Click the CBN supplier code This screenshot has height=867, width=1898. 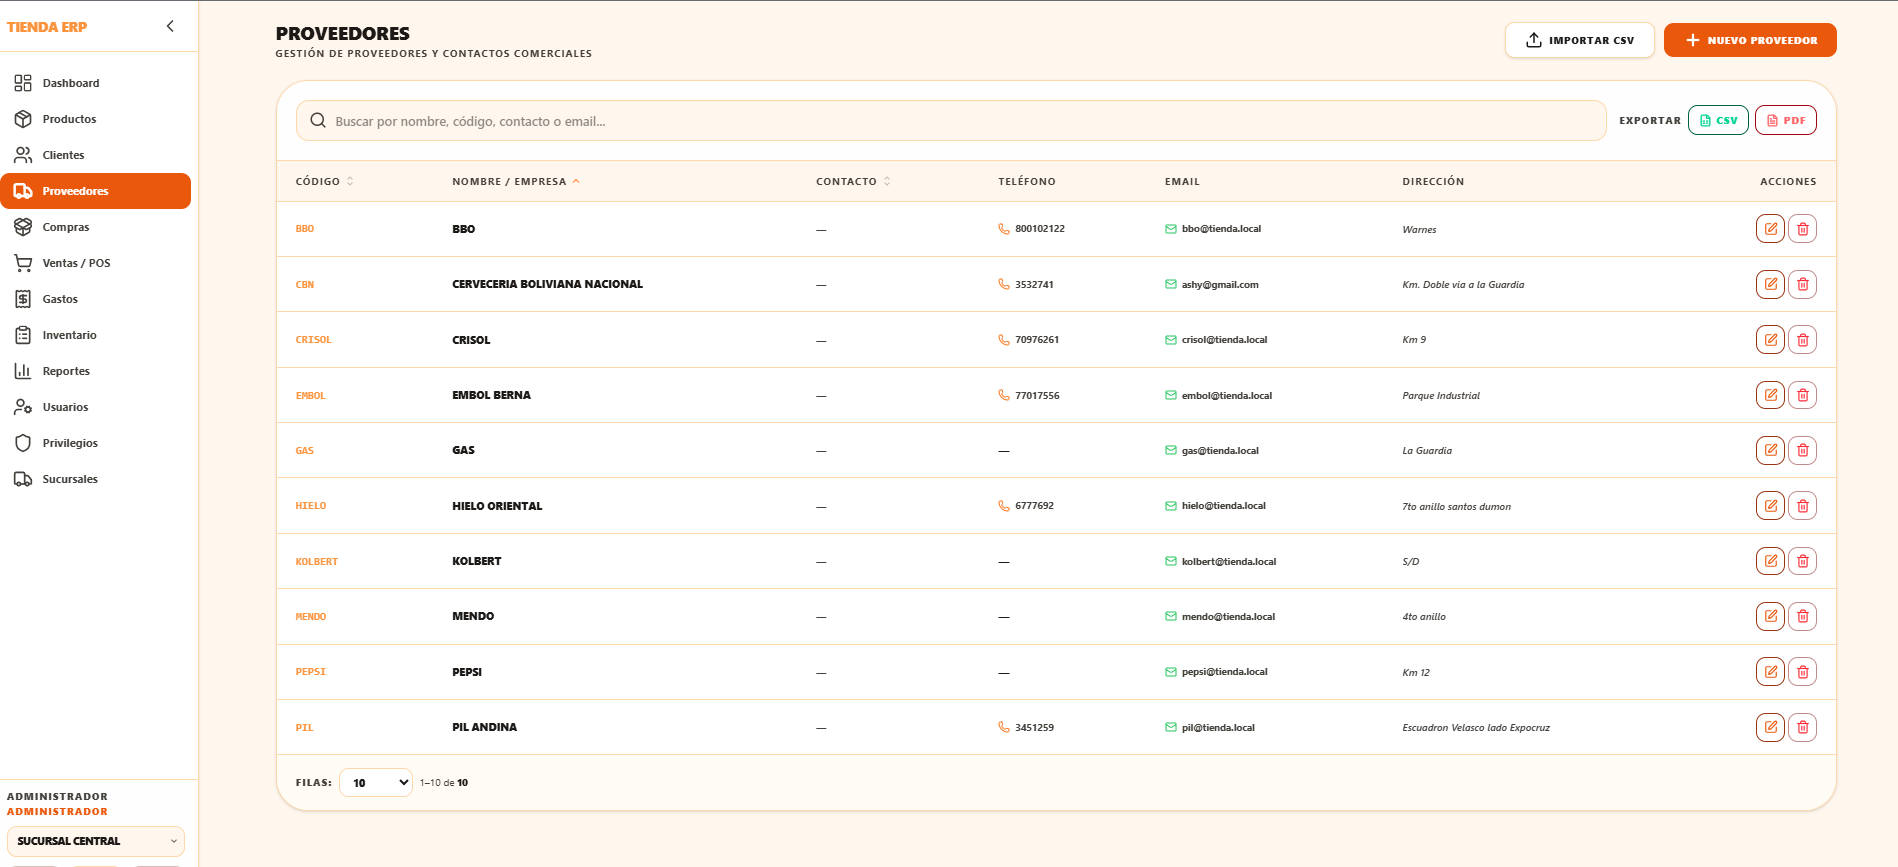click(305, 285)
